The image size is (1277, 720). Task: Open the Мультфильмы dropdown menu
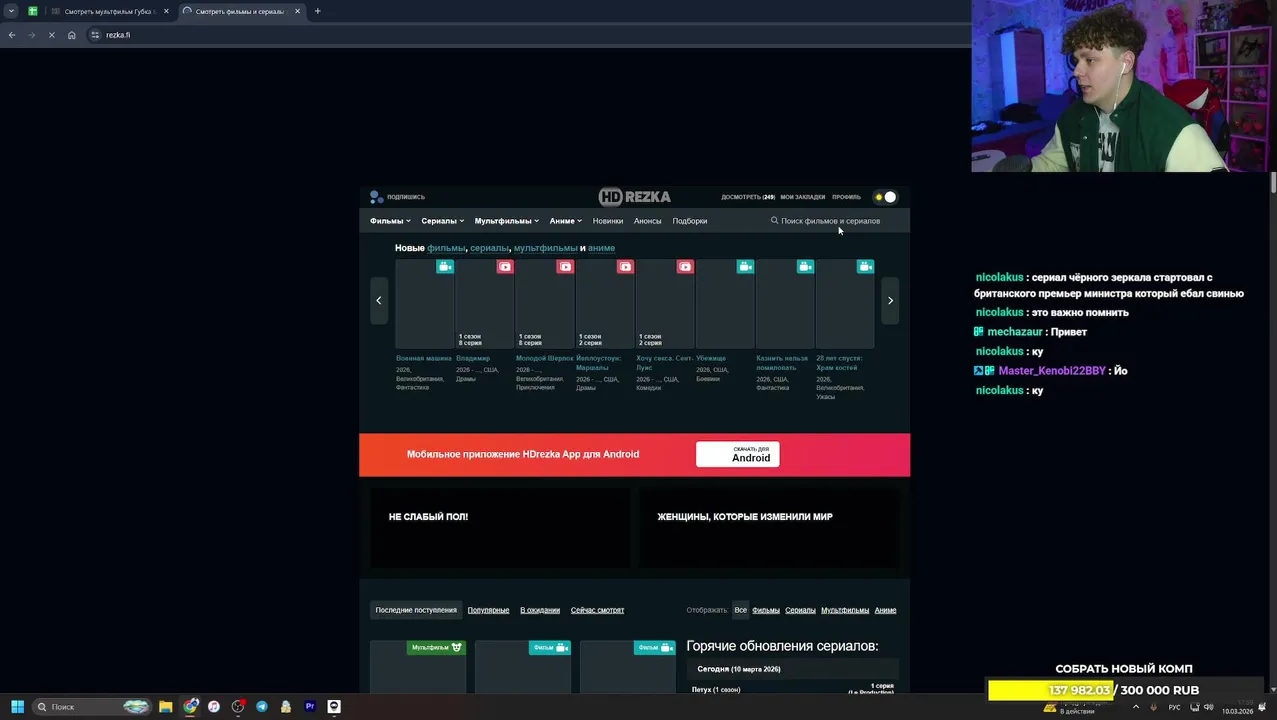tap(506, 221)
